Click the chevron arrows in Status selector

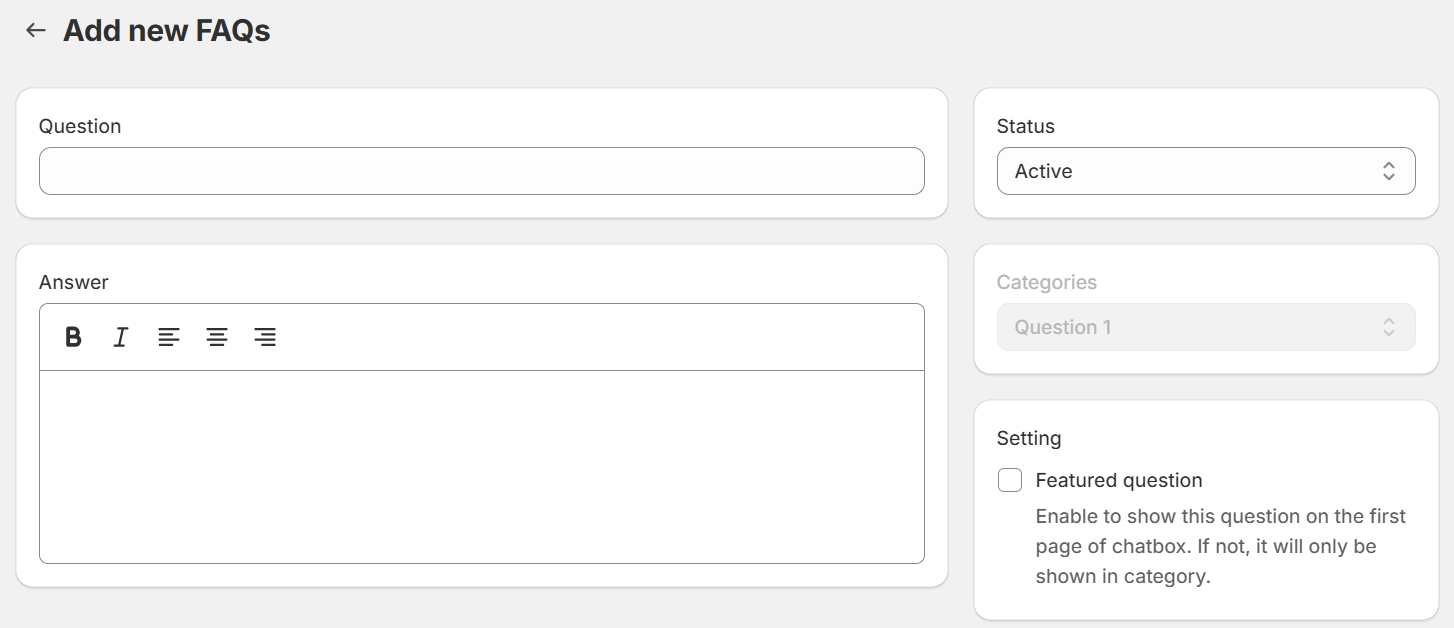pyautogui.click(x=1388, y=171)
